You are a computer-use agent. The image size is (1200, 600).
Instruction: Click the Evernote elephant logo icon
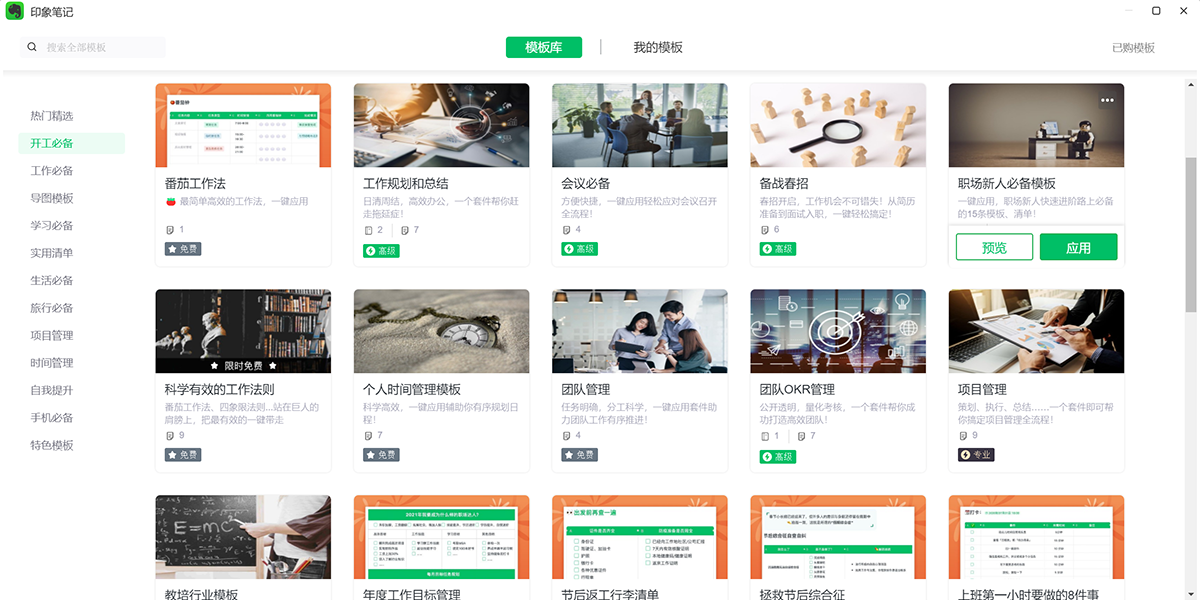(x=14, y=12)
